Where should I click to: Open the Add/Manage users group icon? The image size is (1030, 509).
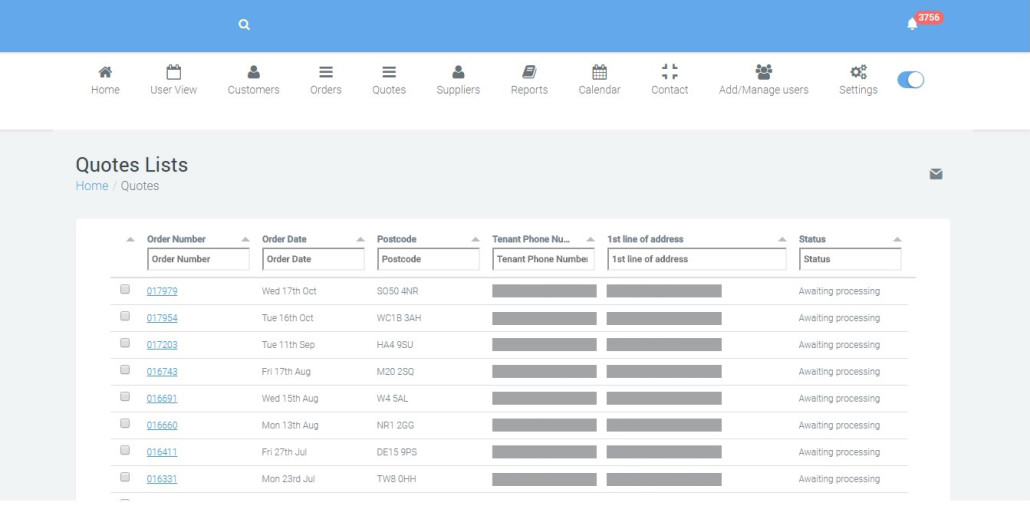click(763, 72)
